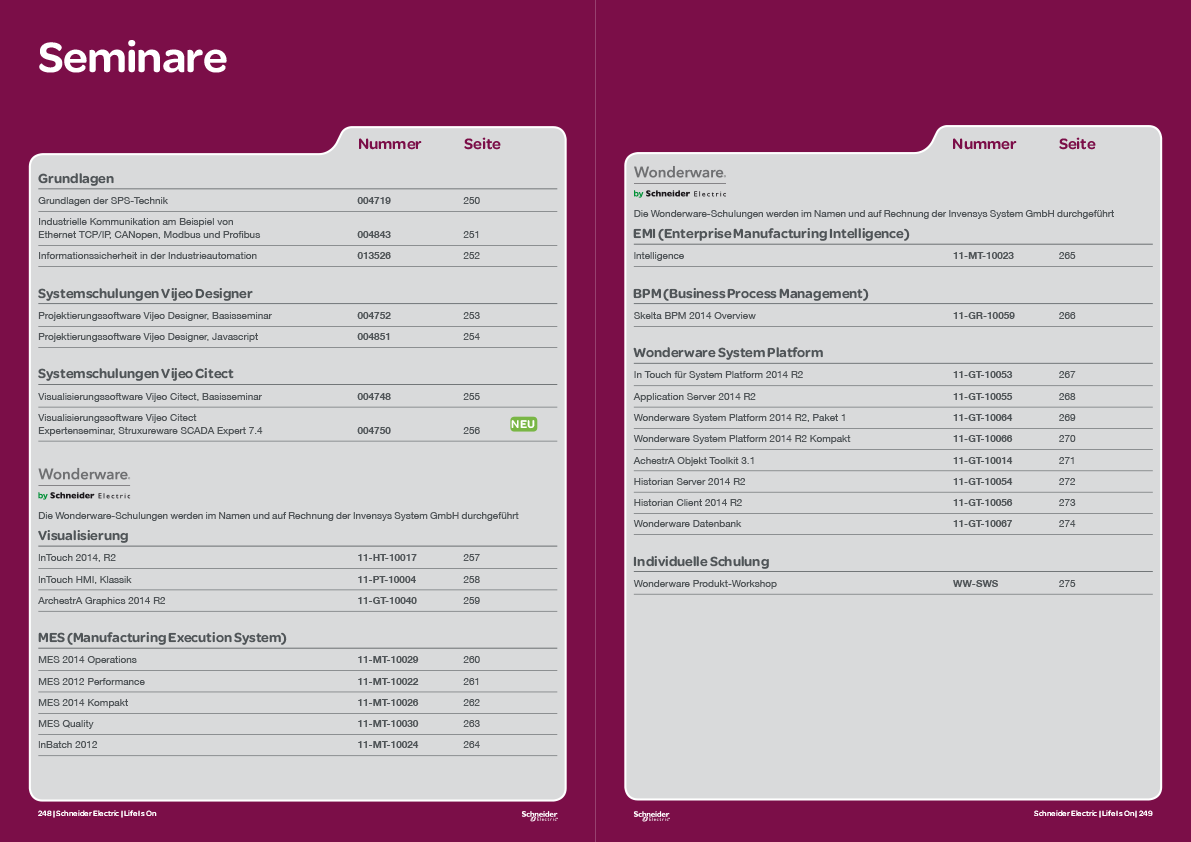
Task: Click page number 250 for SPS-Technik
Action: (x=471, y=200)
